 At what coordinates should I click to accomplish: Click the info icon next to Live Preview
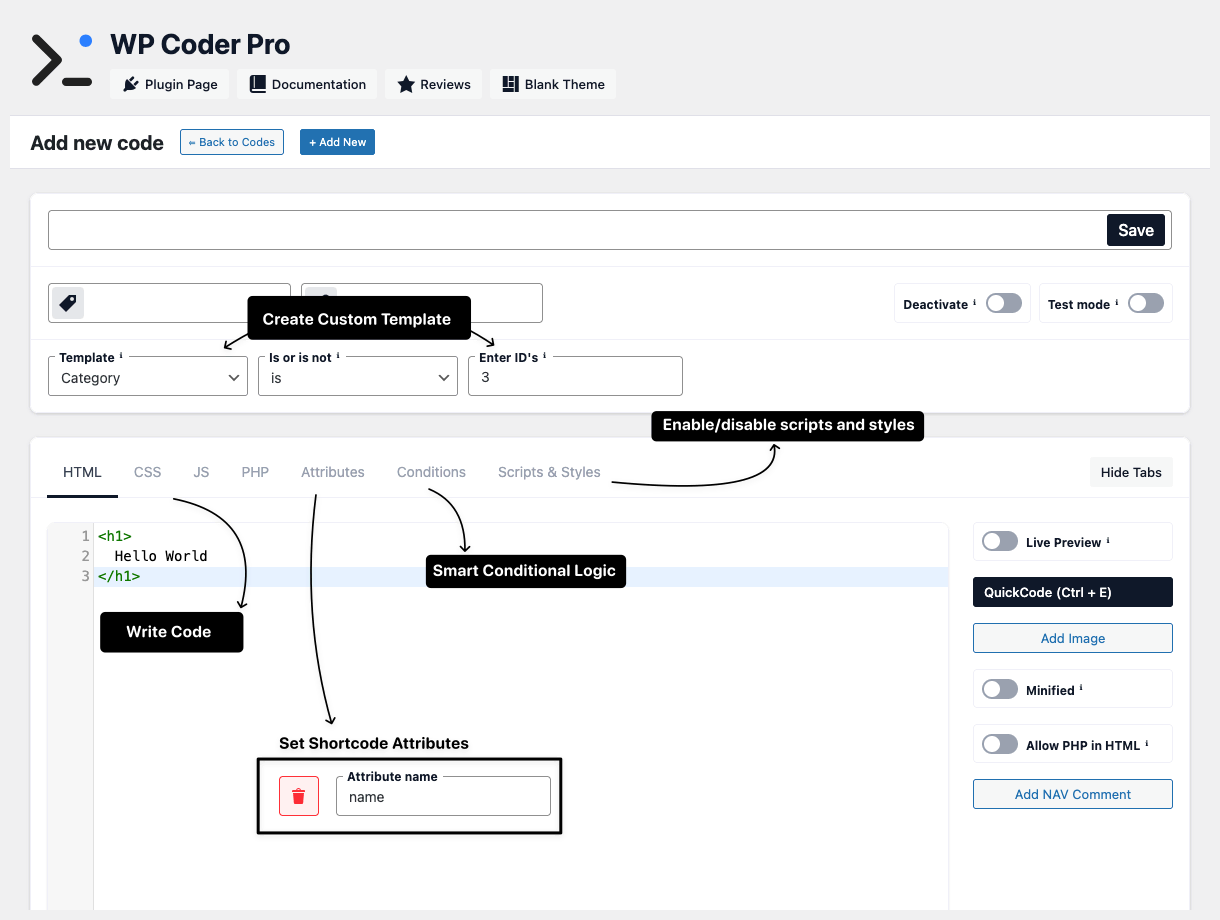pyautogui.click(x=1108, y=541)
